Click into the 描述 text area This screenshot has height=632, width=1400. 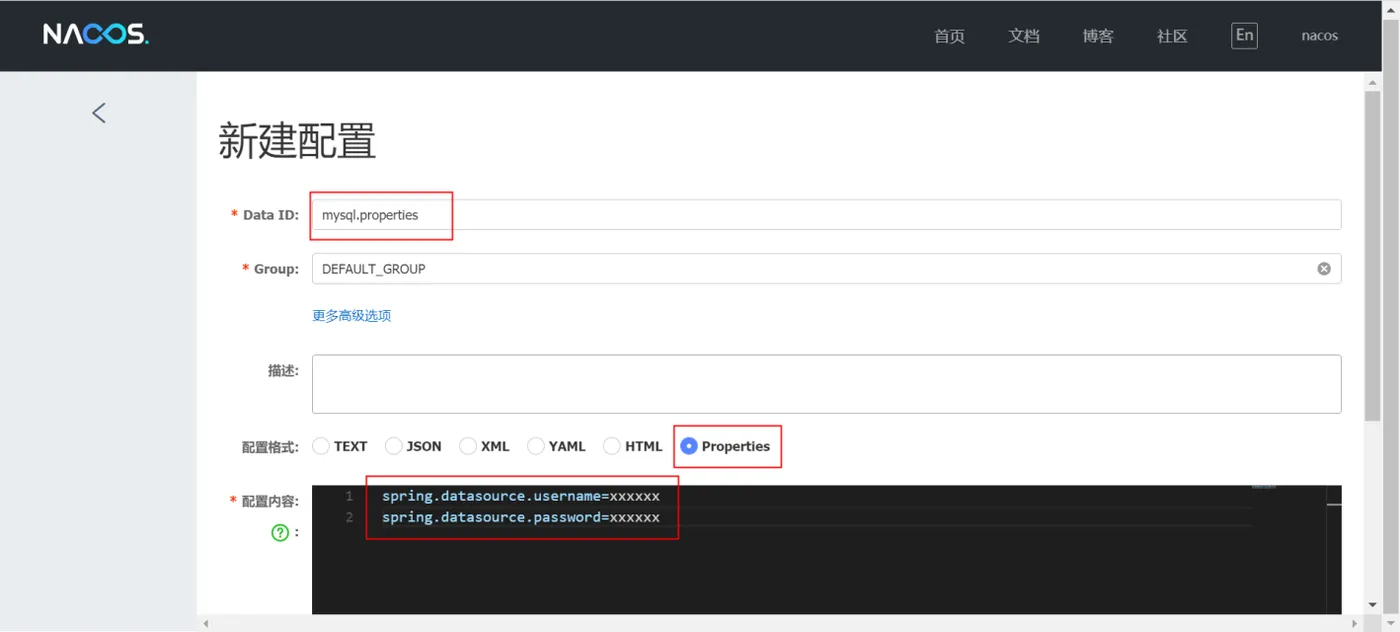(826, 384)
